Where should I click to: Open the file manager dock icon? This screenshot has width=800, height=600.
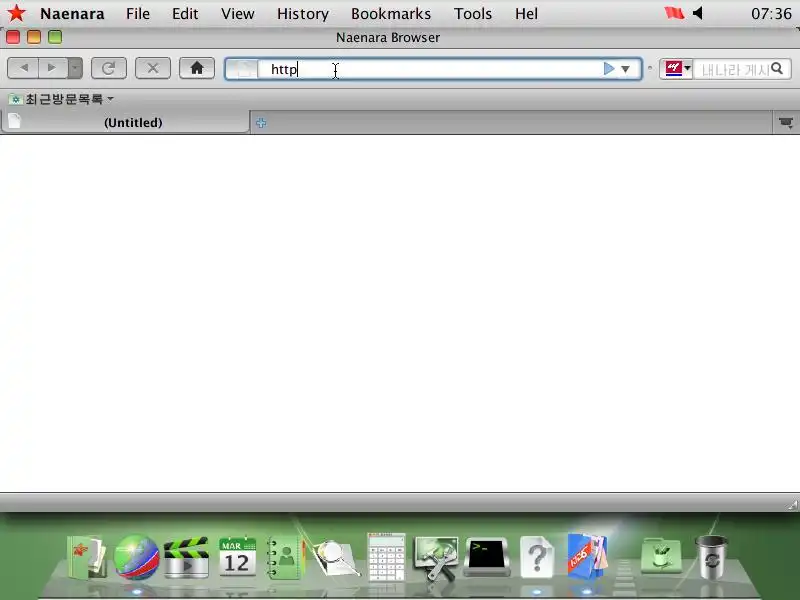[87, 557]
